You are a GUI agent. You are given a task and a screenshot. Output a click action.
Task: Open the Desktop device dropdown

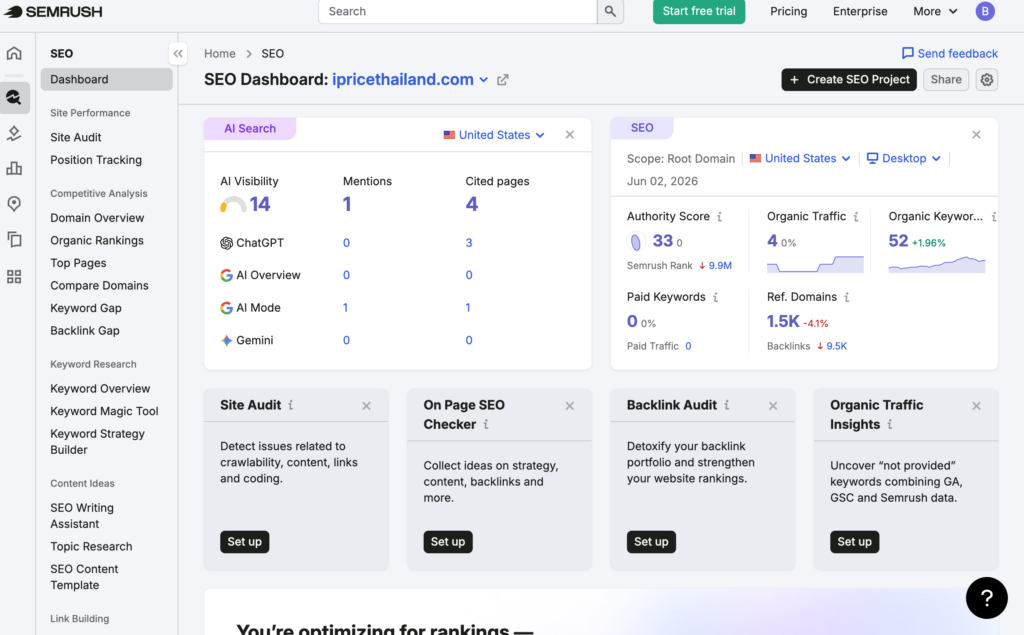pos(903,158)
